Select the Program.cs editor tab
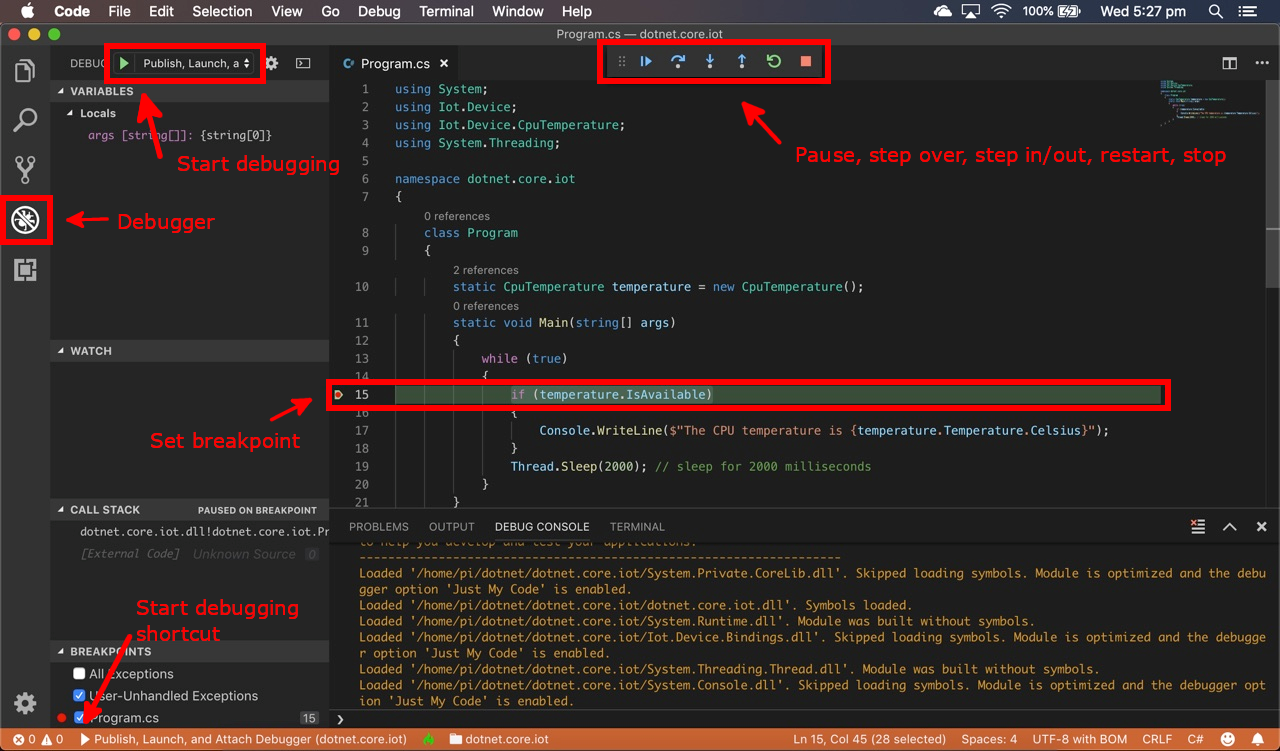Viewport: 1280px width, 751px height. click(394, 63)
